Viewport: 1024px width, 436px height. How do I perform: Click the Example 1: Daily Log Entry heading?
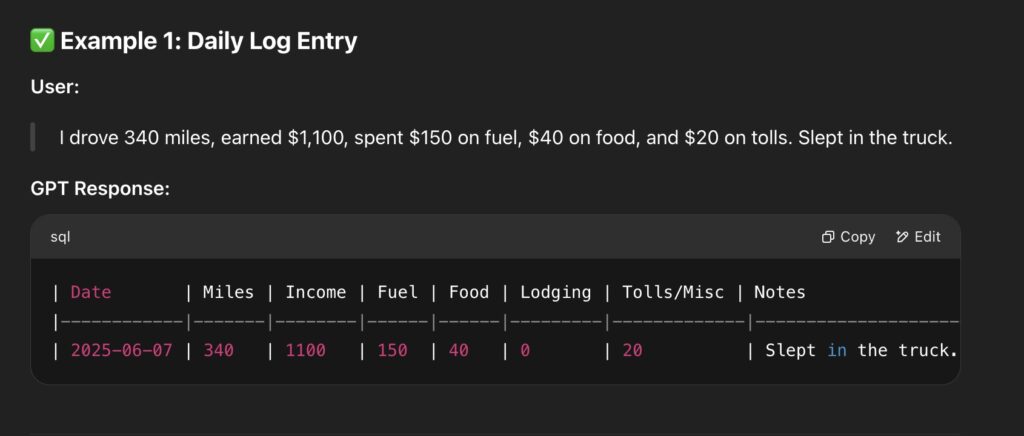pyautogui.click(x=208, y=41)
